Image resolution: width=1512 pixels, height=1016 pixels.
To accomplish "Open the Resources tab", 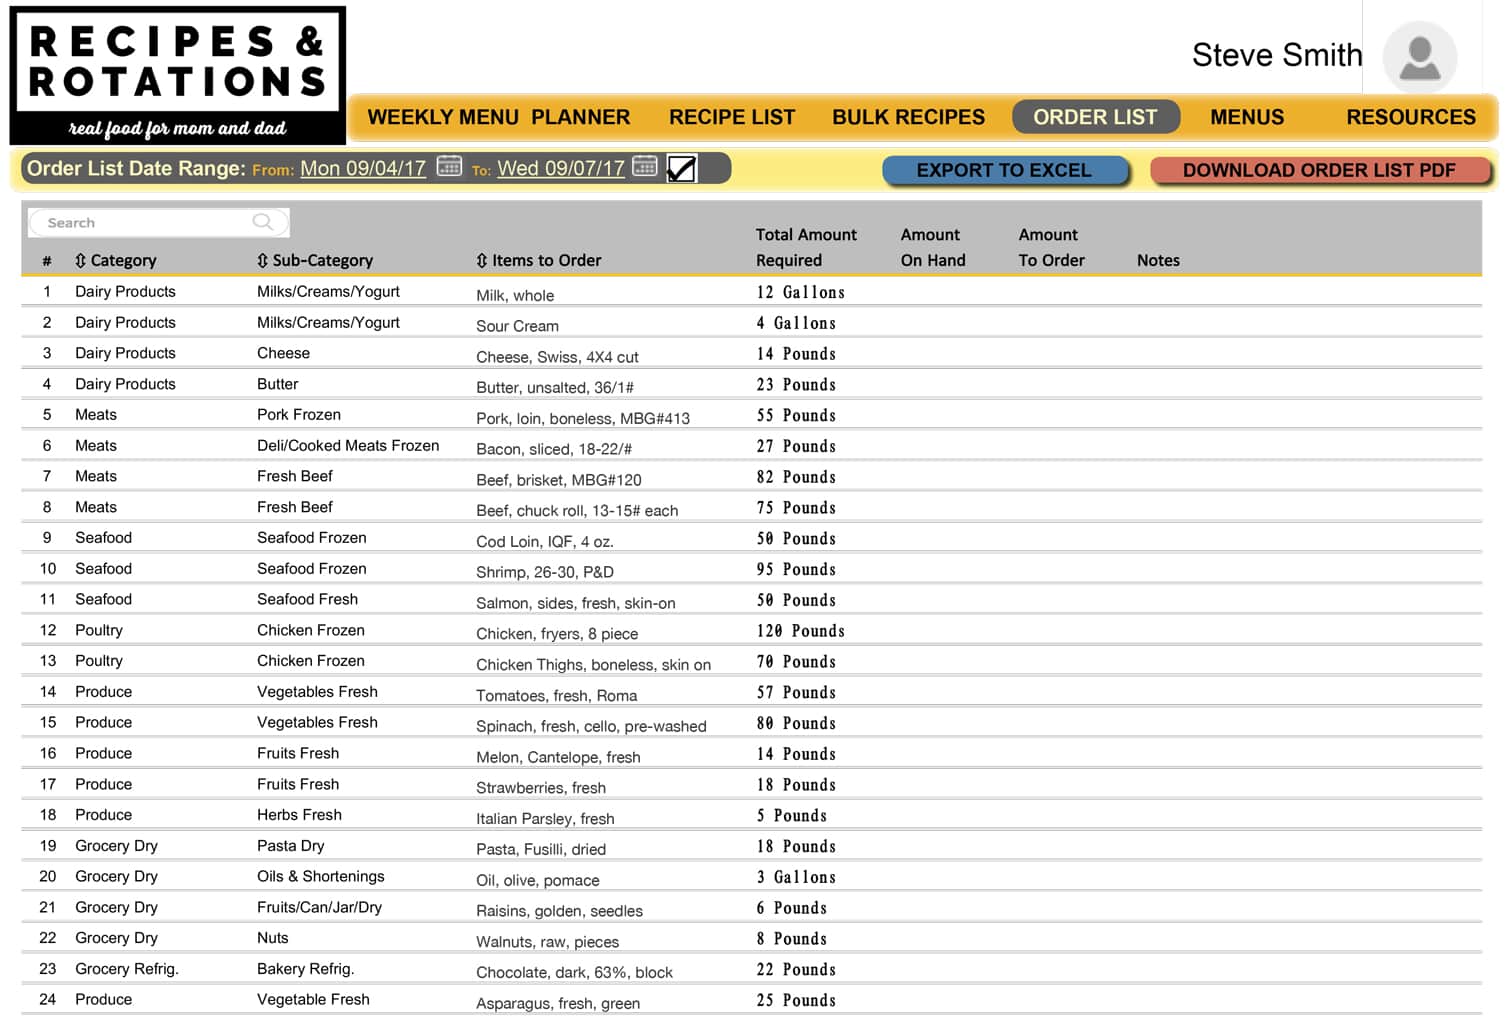I will pos(1411,117).
